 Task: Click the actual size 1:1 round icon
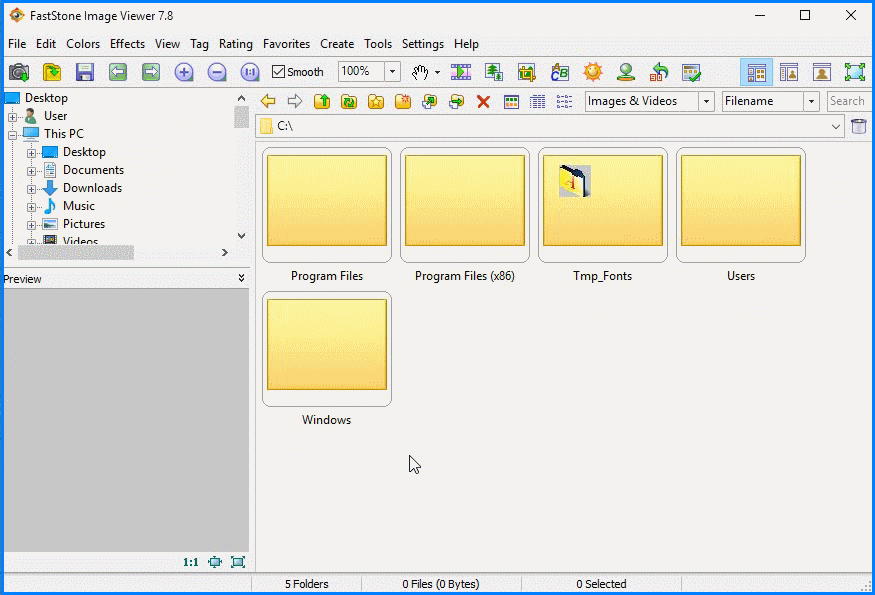[250, 72]
